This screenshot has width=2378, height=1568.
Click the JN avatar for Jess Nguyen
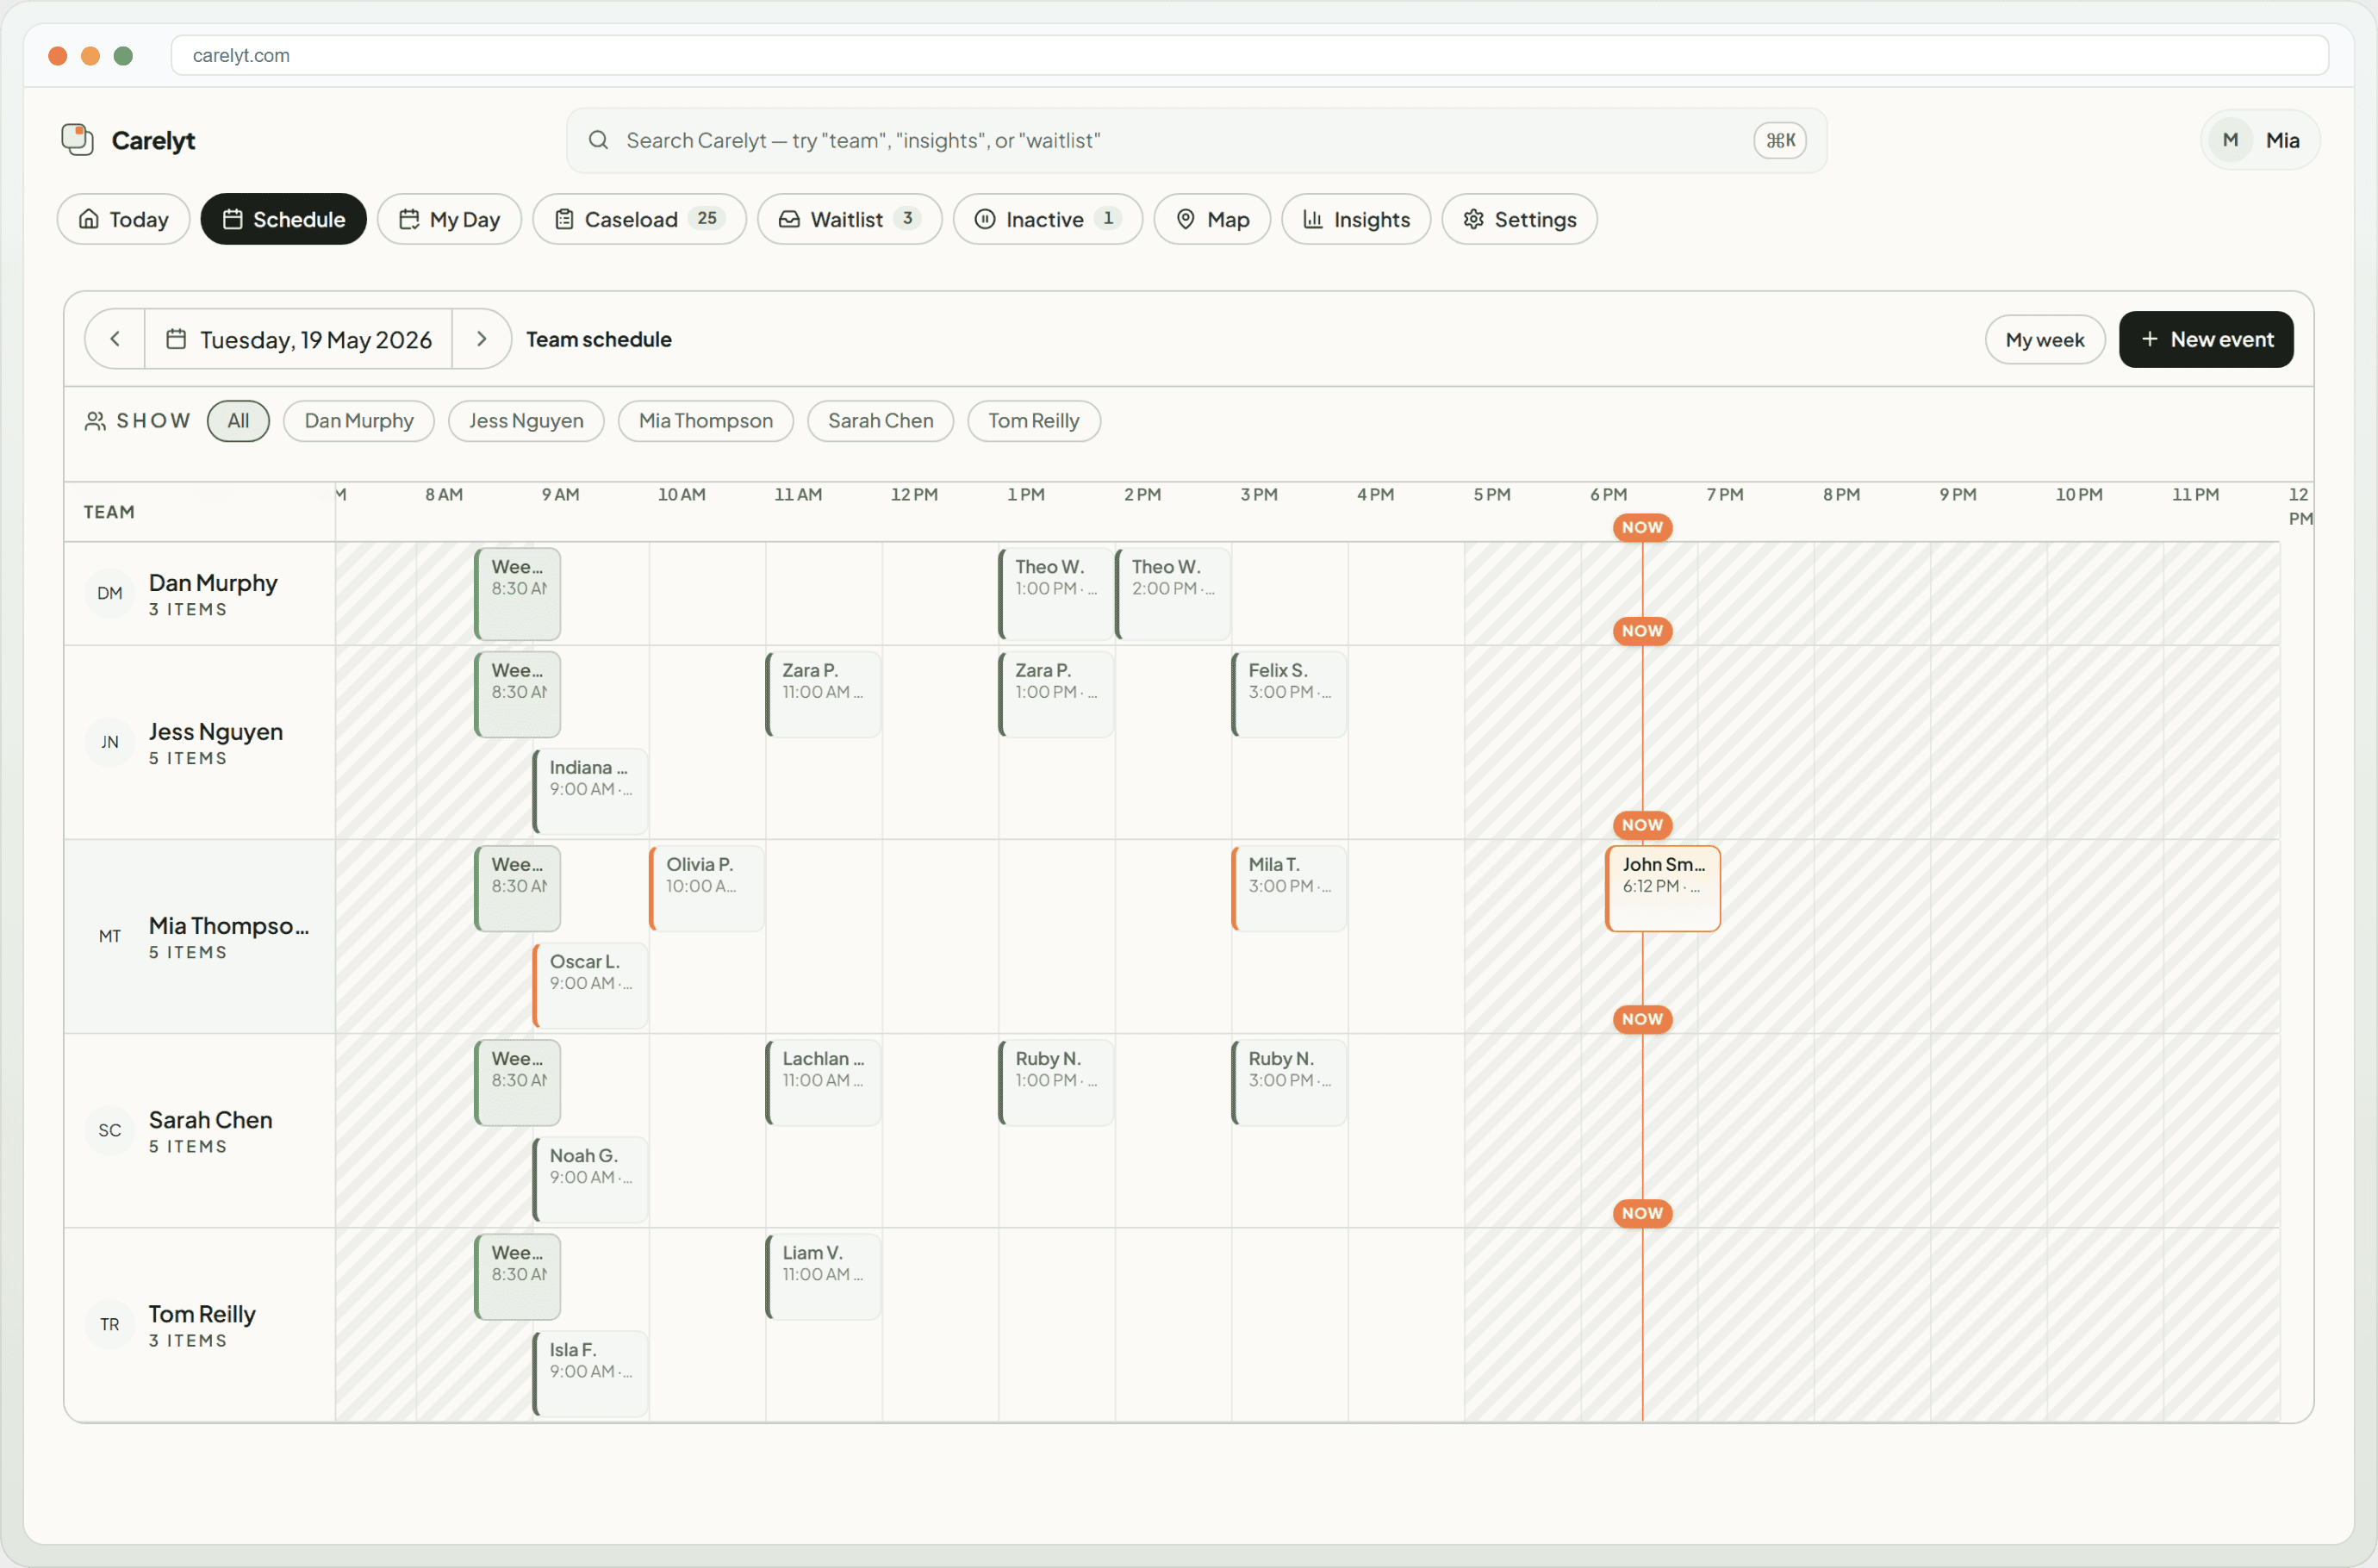110,743
